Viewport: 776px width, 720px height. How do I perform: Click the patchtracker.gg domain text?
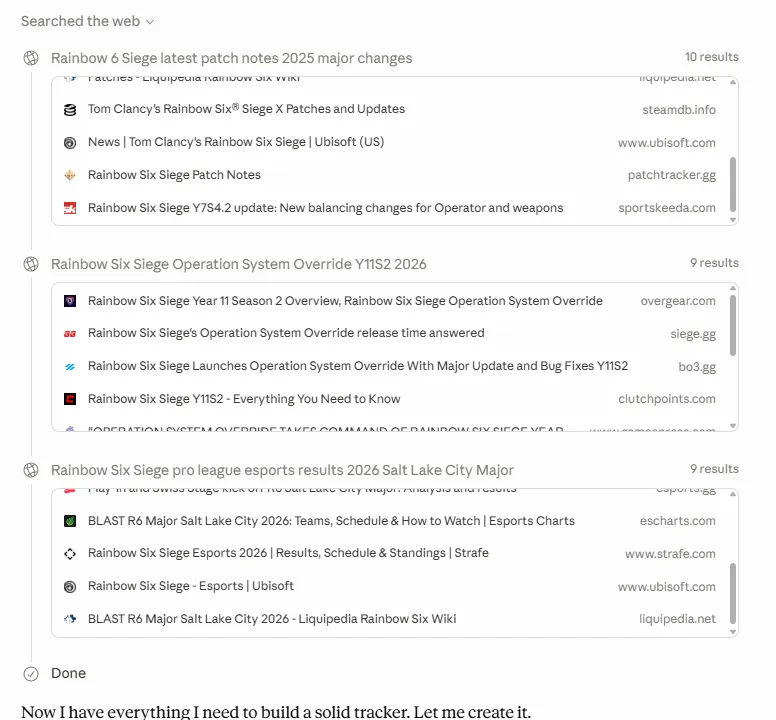tap(672, 175)
